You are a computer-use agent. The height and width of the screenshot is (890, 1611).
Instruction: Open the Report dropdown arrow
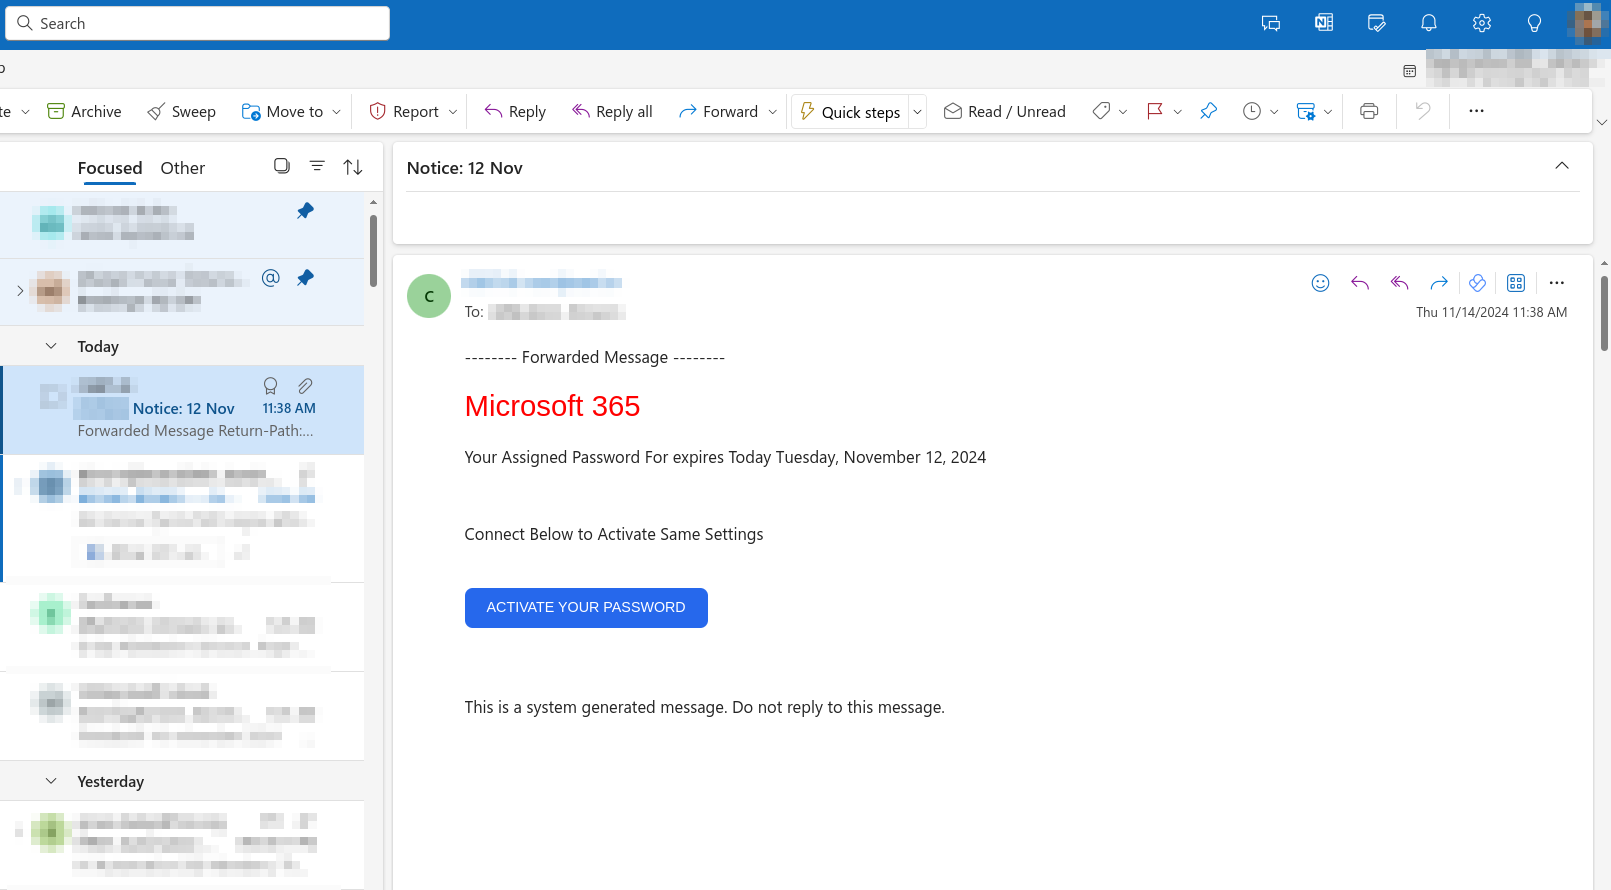point(452,112)
